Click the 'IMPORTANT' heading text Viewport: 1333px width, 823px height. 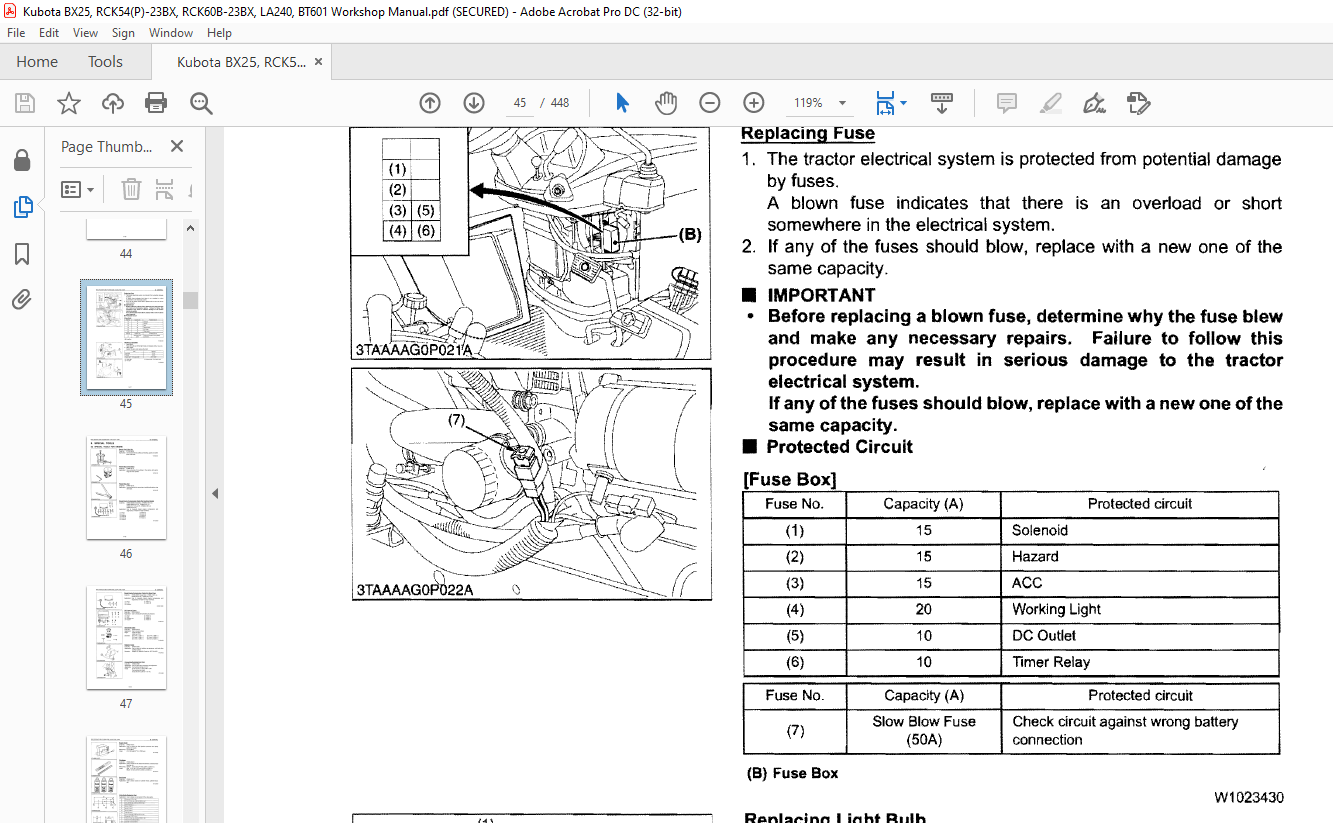[821, 295]
